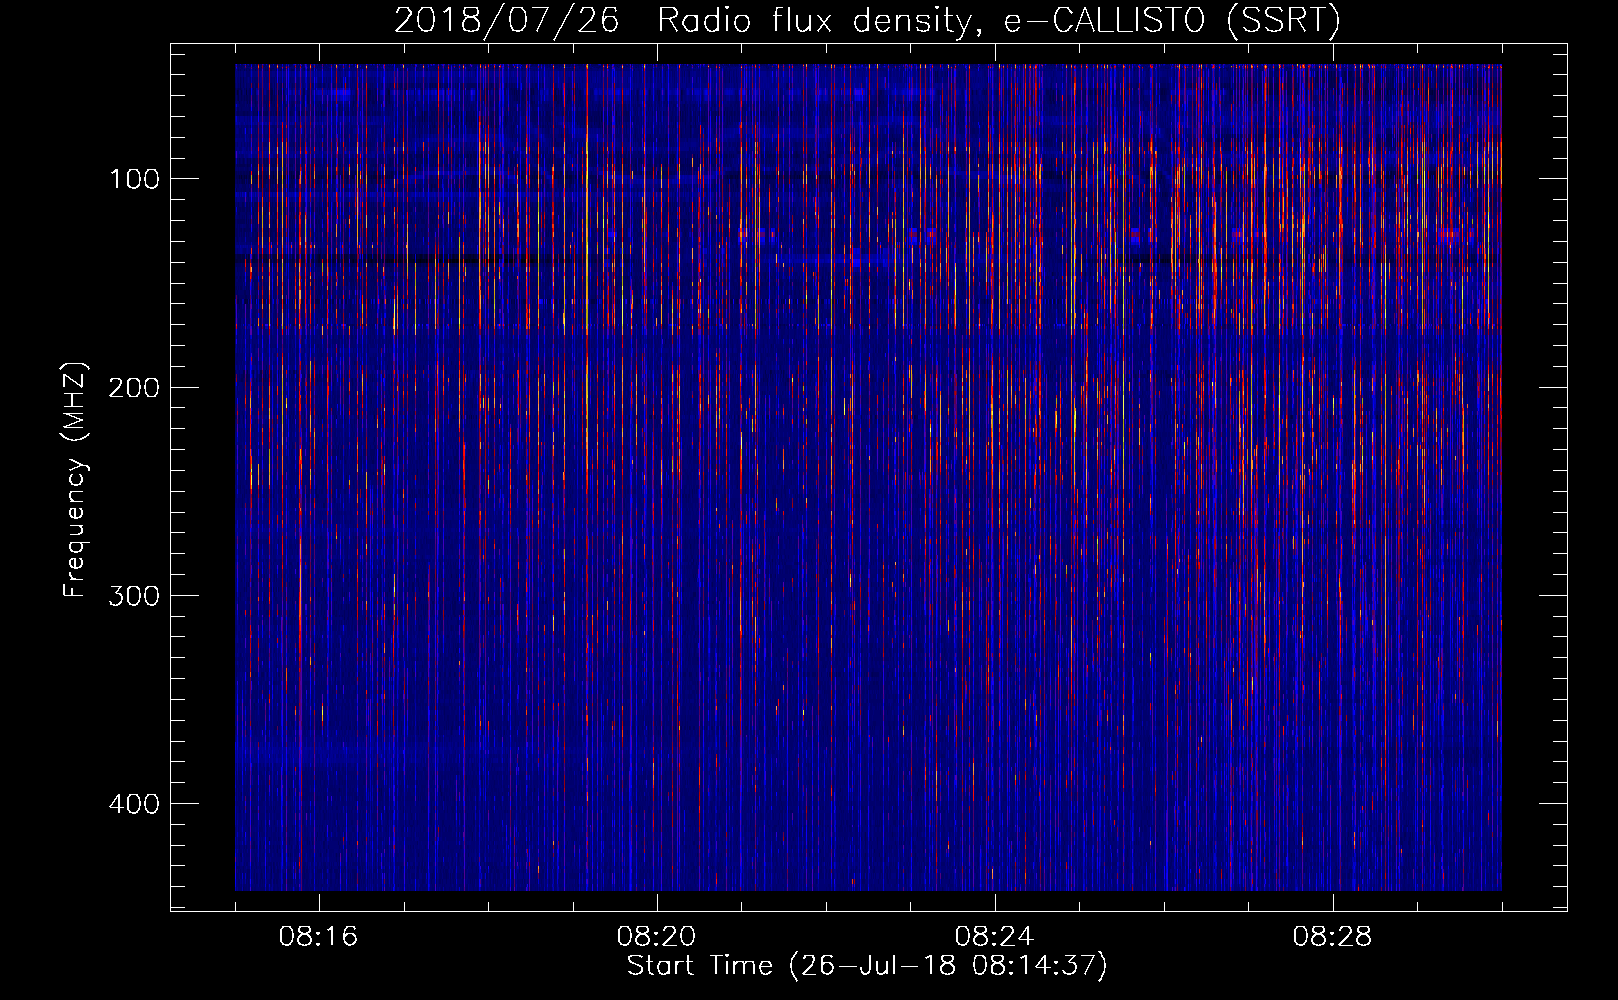Click the '08:16' time tick label
The image size is (1618, 1000).
318,937
